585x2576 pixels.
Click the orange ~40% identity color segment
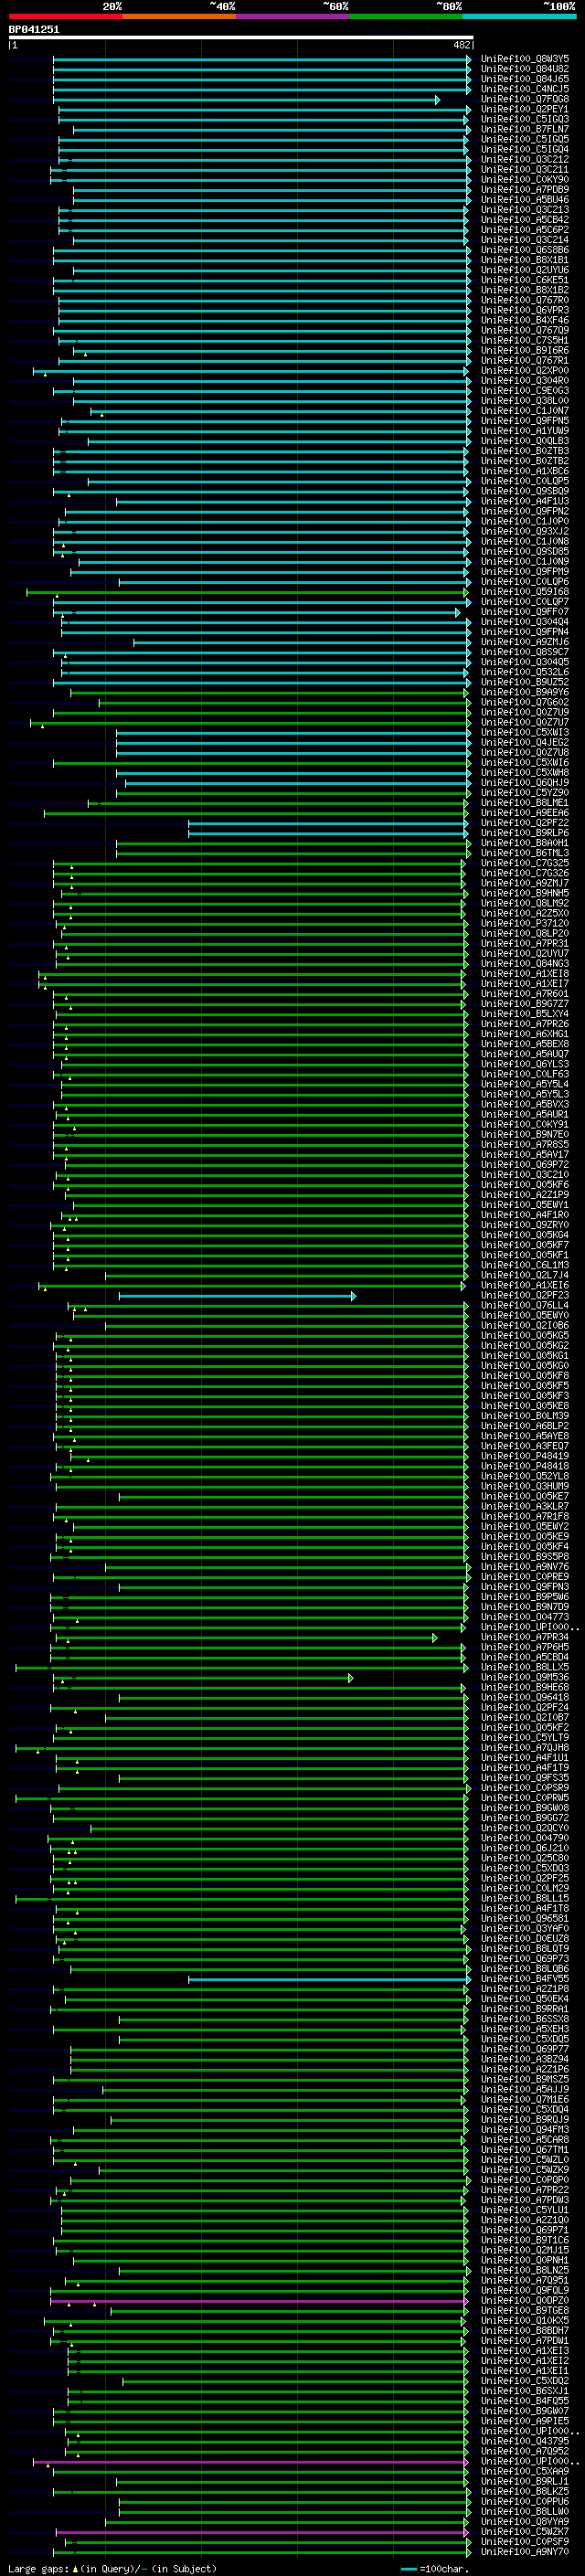(x=179, y=16)
